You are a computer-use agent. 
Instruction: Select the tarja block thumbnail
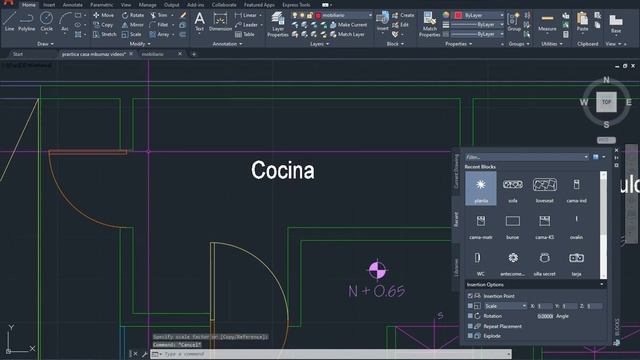[576, 262]
